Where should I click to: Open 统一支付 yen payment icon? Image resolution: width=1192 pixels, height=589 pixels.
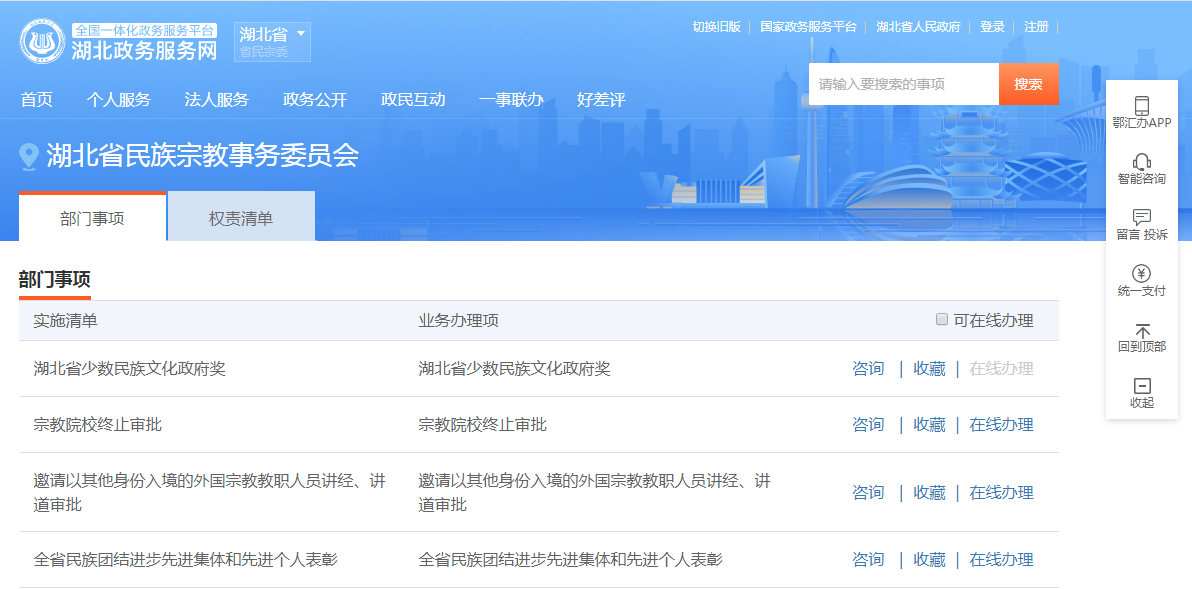[x=1141, y=273]
